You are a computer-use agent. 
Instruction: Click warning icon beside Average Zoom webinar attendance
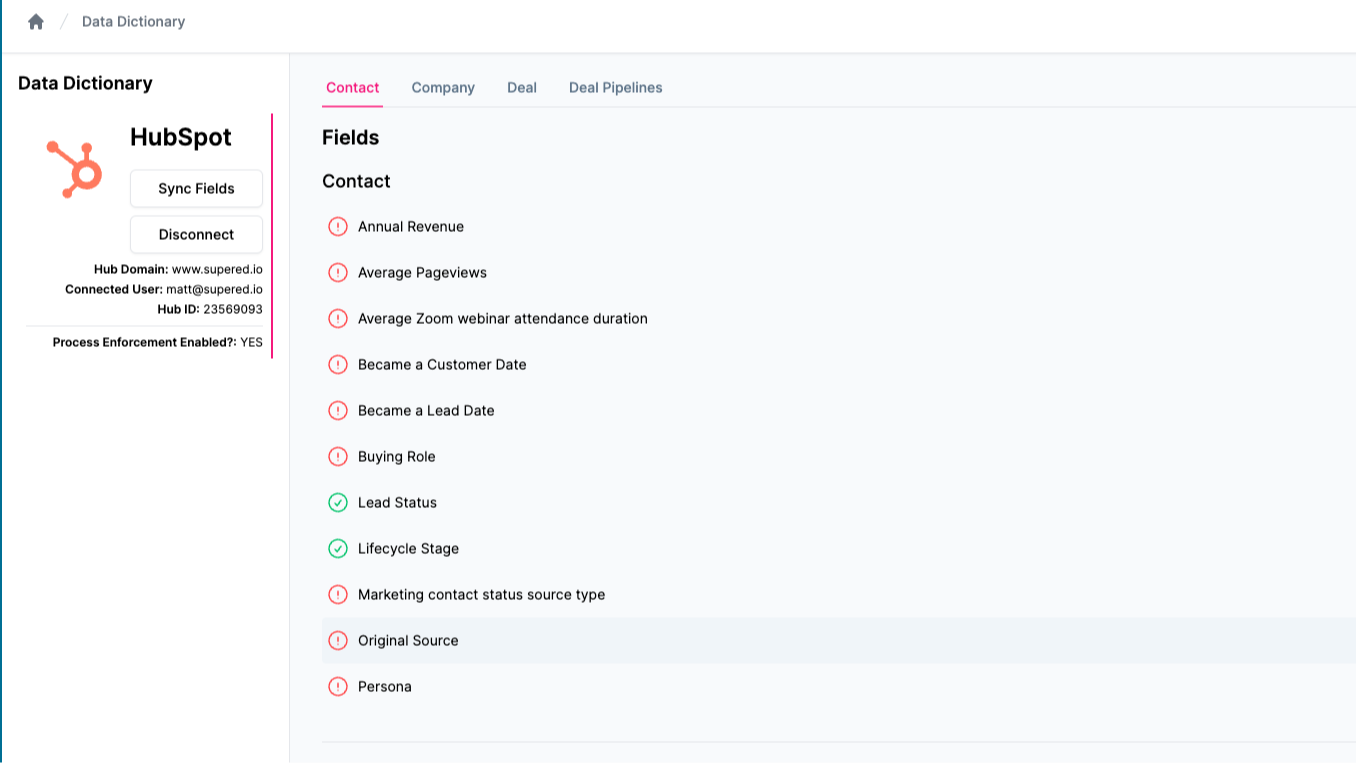338,319
